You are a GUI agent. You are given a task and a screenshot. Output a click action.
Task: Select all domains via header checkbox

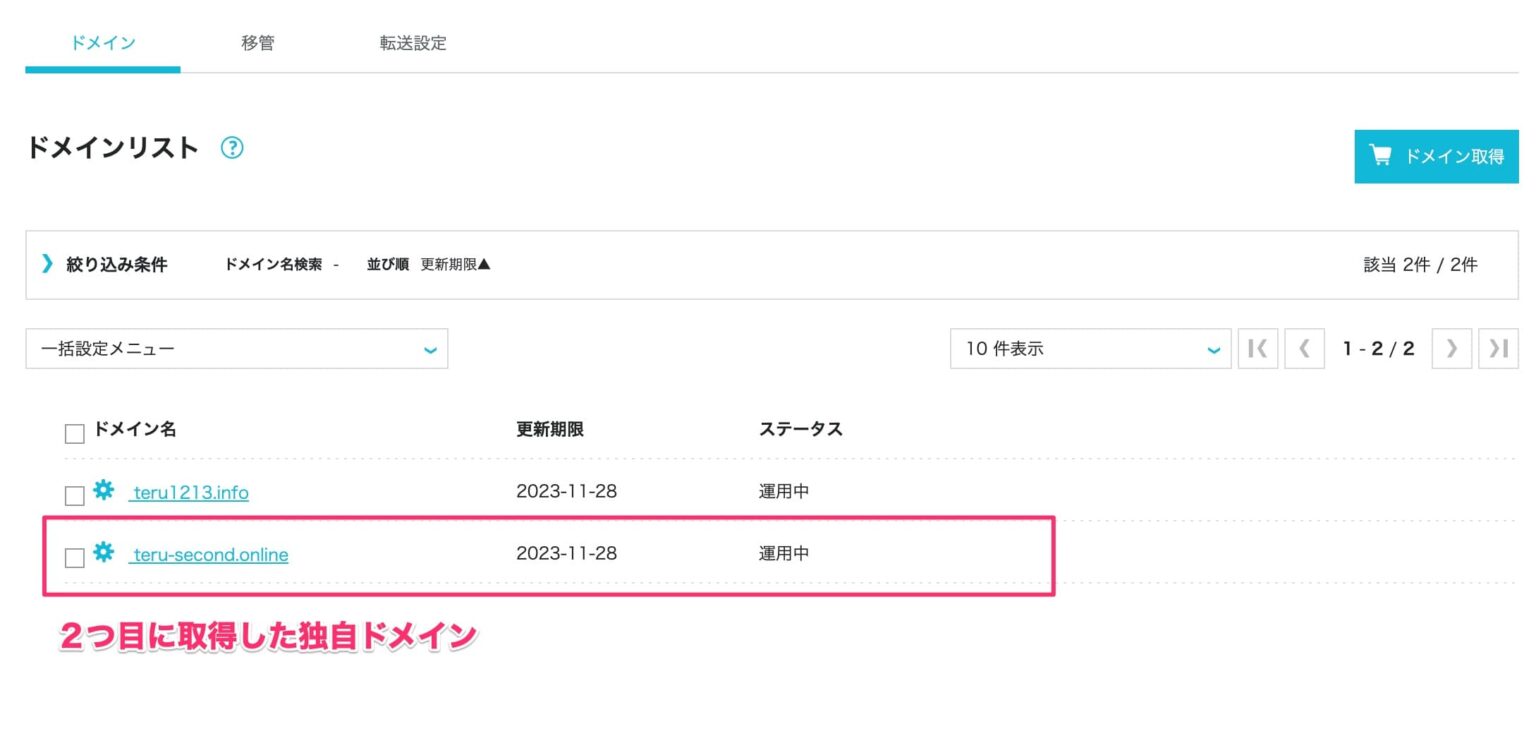(74, 431)
